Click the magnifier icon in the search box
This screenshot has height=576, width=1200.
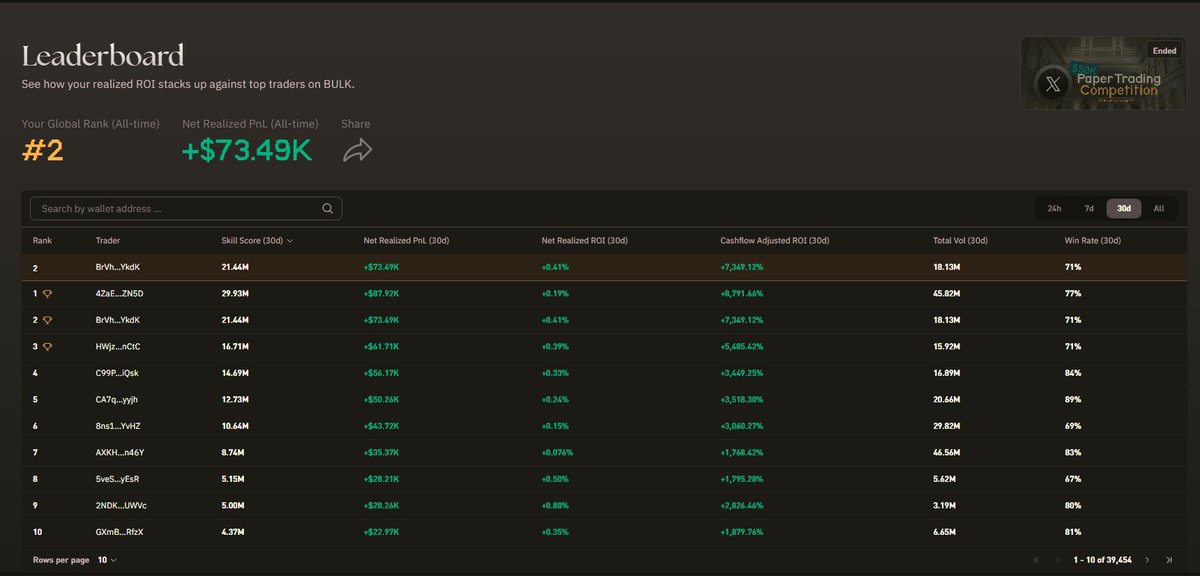(327, 209)
